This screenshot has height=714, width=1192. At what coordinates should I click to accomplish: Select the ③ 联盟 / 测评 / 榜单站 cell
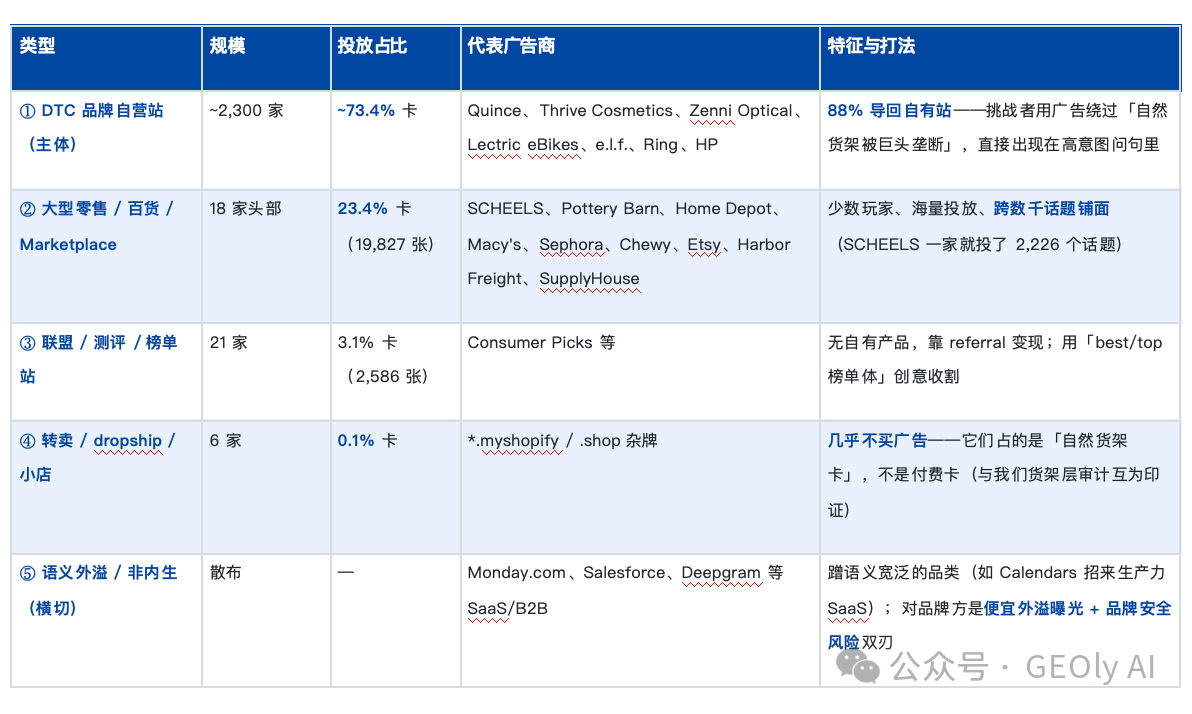(x=106, y=372)
